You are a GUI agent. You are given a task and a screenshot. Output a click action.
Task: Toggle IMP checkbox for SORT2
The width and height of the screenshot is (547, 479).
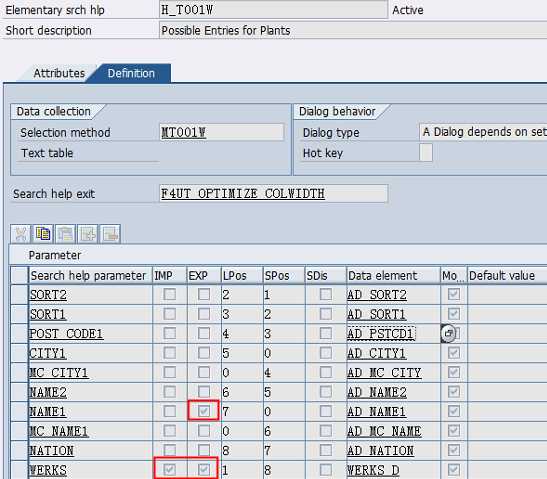[170, 294]
